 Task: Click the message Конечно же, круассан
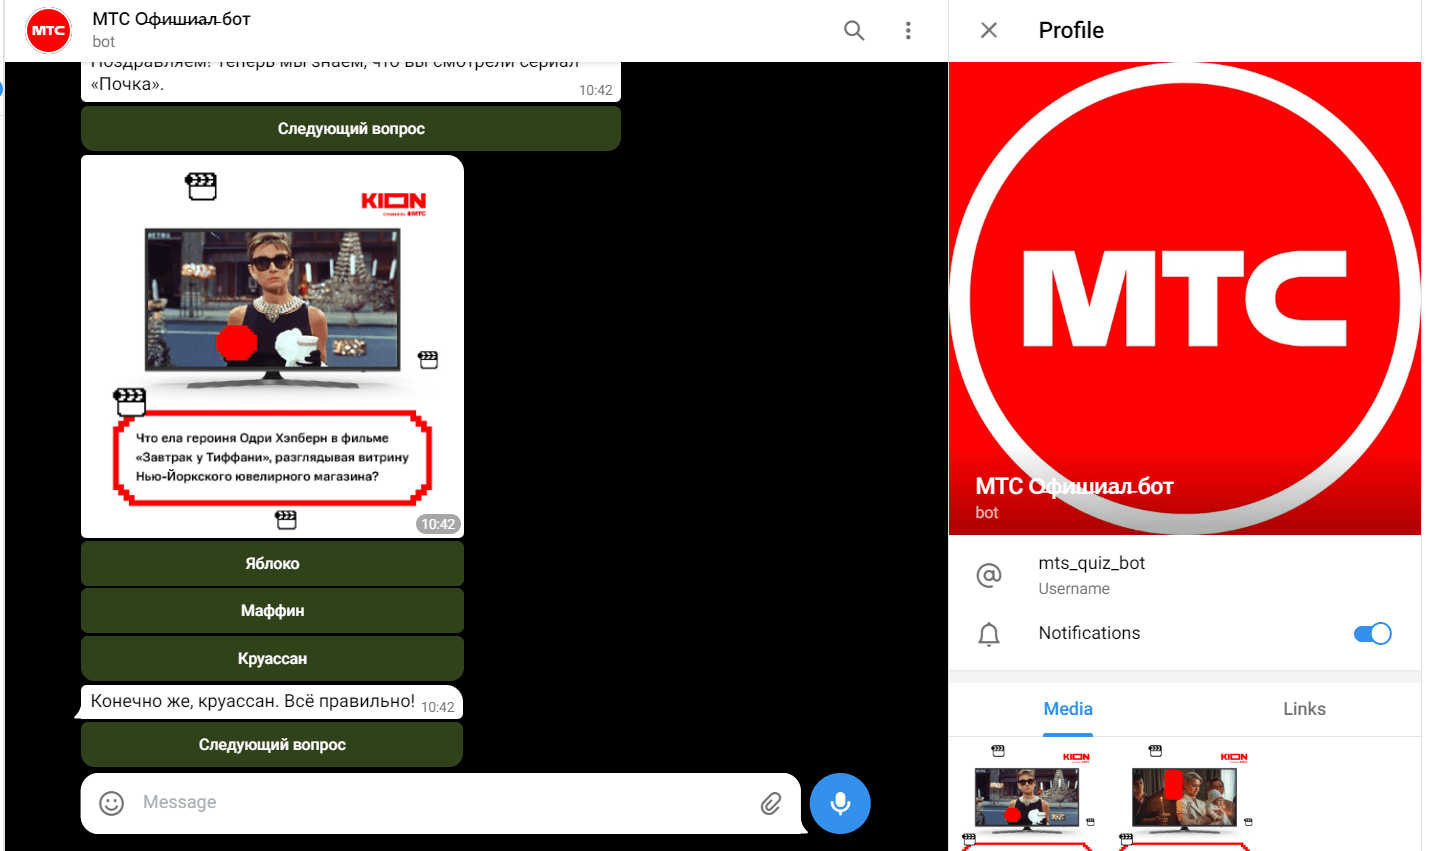(253, 701)
